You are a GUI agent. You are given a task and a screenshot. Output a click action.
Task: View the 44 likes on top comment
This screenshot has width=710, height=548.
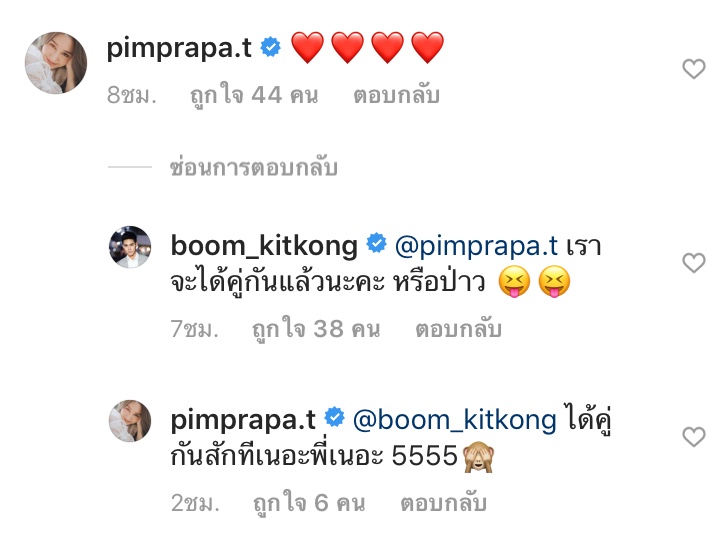click(x=254, y=95)
